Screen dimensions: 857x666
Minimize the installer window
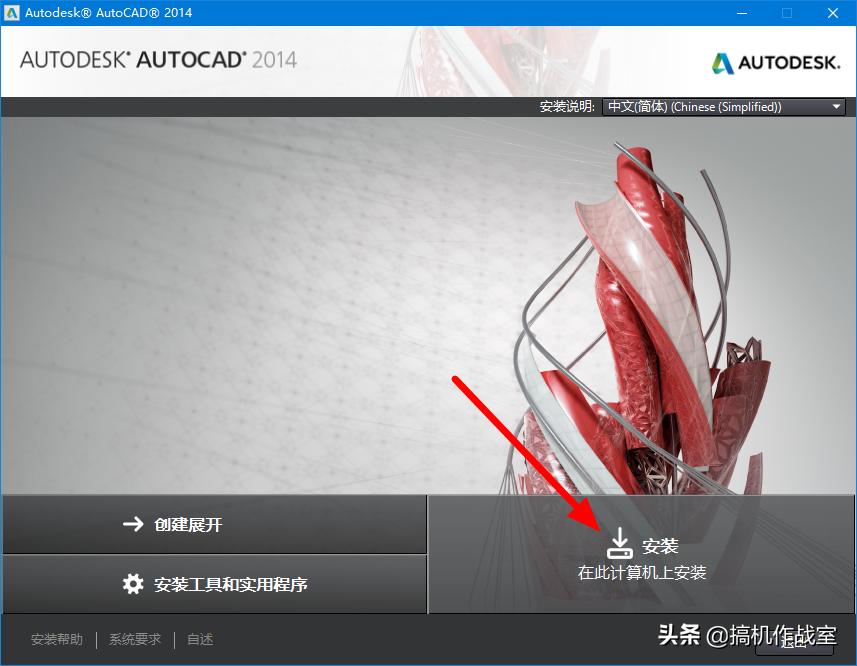[740, 13]
